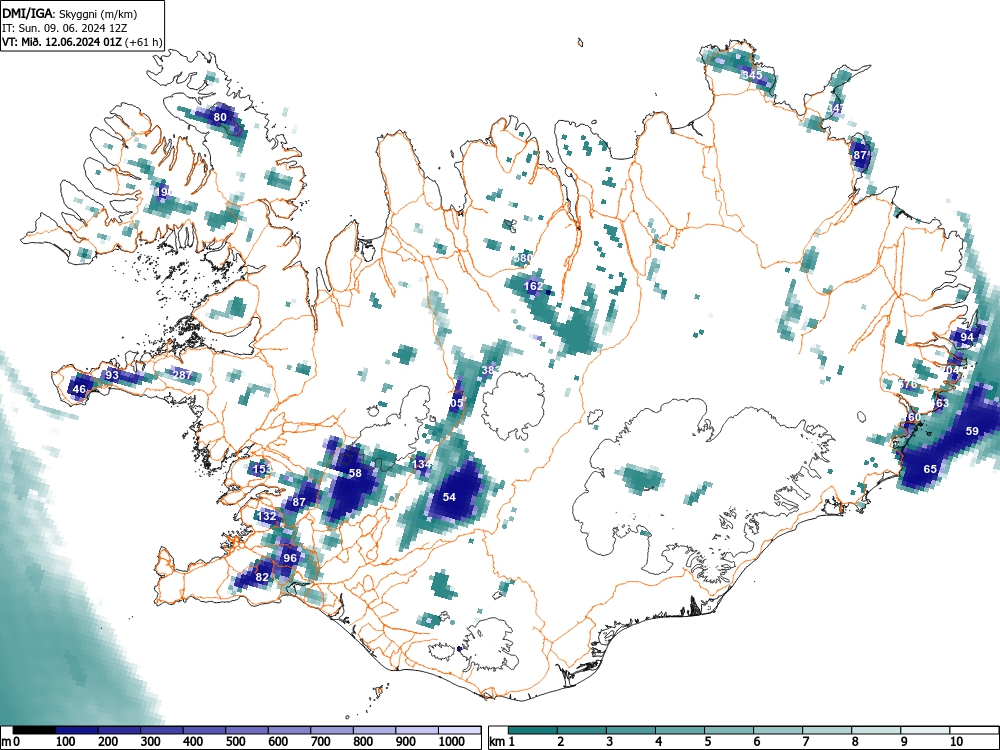Click the '134' visibility value on the map
Viewport: 1000px width, 750px height.
point(422,464)
